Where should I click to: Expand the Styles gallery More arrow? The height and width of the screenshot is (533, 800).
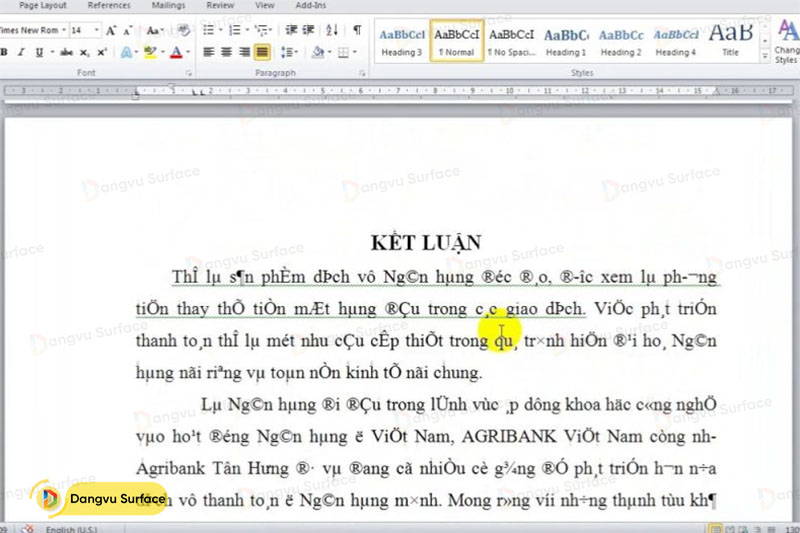point(765,57)
